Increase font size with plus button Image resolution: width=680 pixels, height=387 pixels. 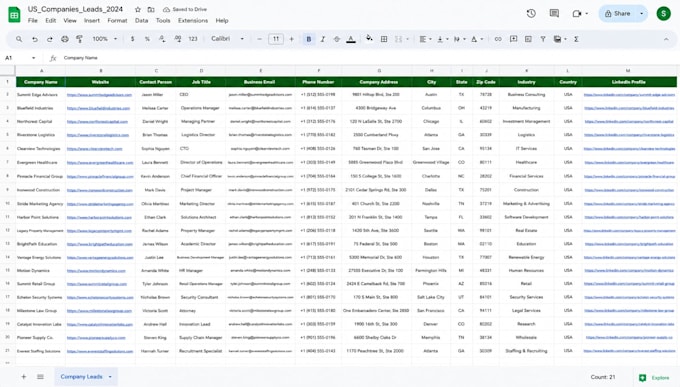291,39
